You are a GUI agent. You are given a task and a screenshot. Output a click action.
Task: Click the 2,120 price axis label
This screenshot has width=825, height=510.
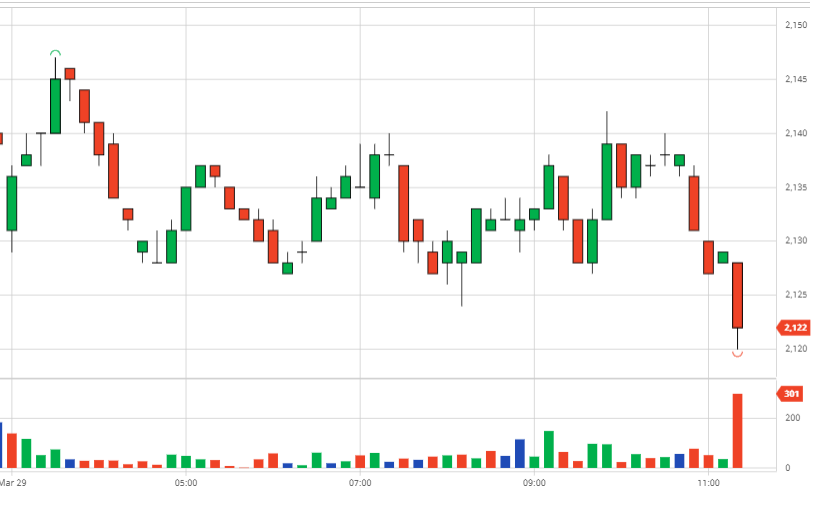796,349
